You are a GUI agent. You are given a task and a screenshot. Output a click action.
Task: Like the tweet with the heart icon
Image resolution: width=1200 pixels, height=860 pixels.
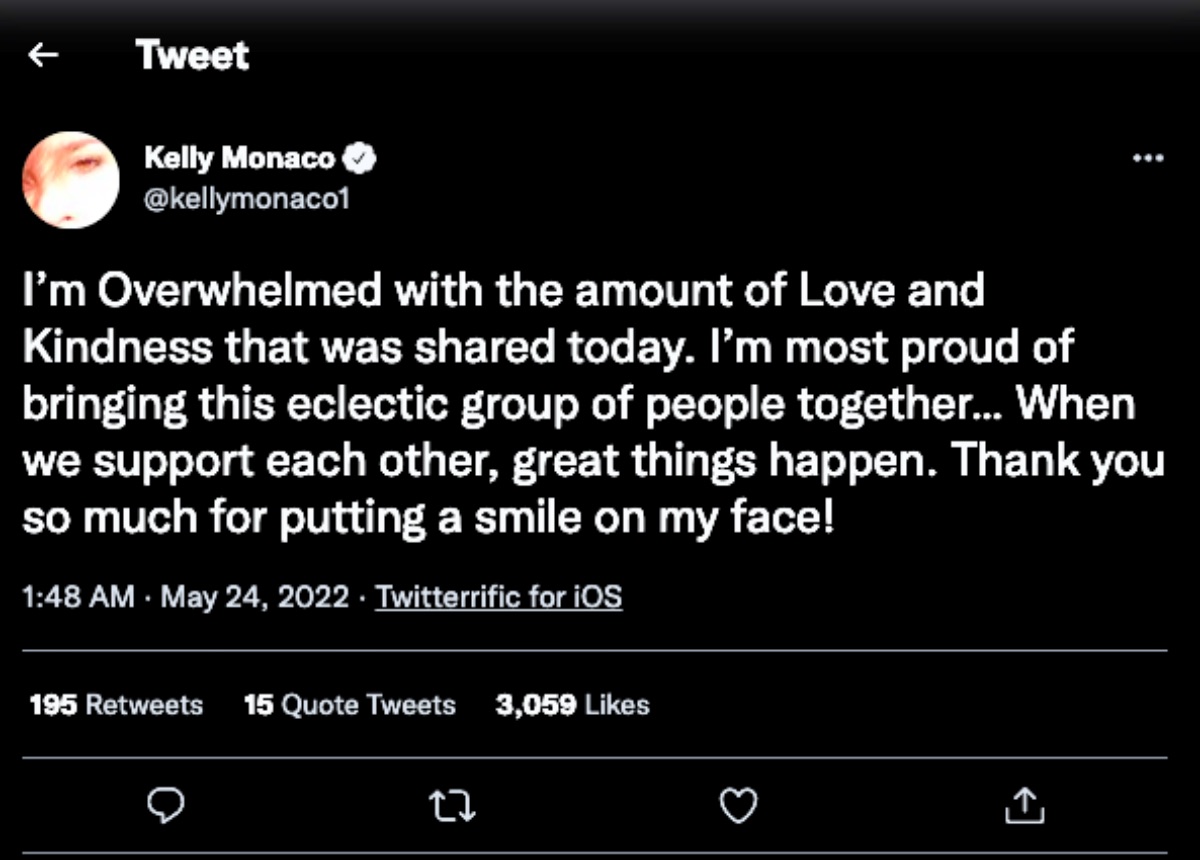pyautogui.click(x=739, y=805)
